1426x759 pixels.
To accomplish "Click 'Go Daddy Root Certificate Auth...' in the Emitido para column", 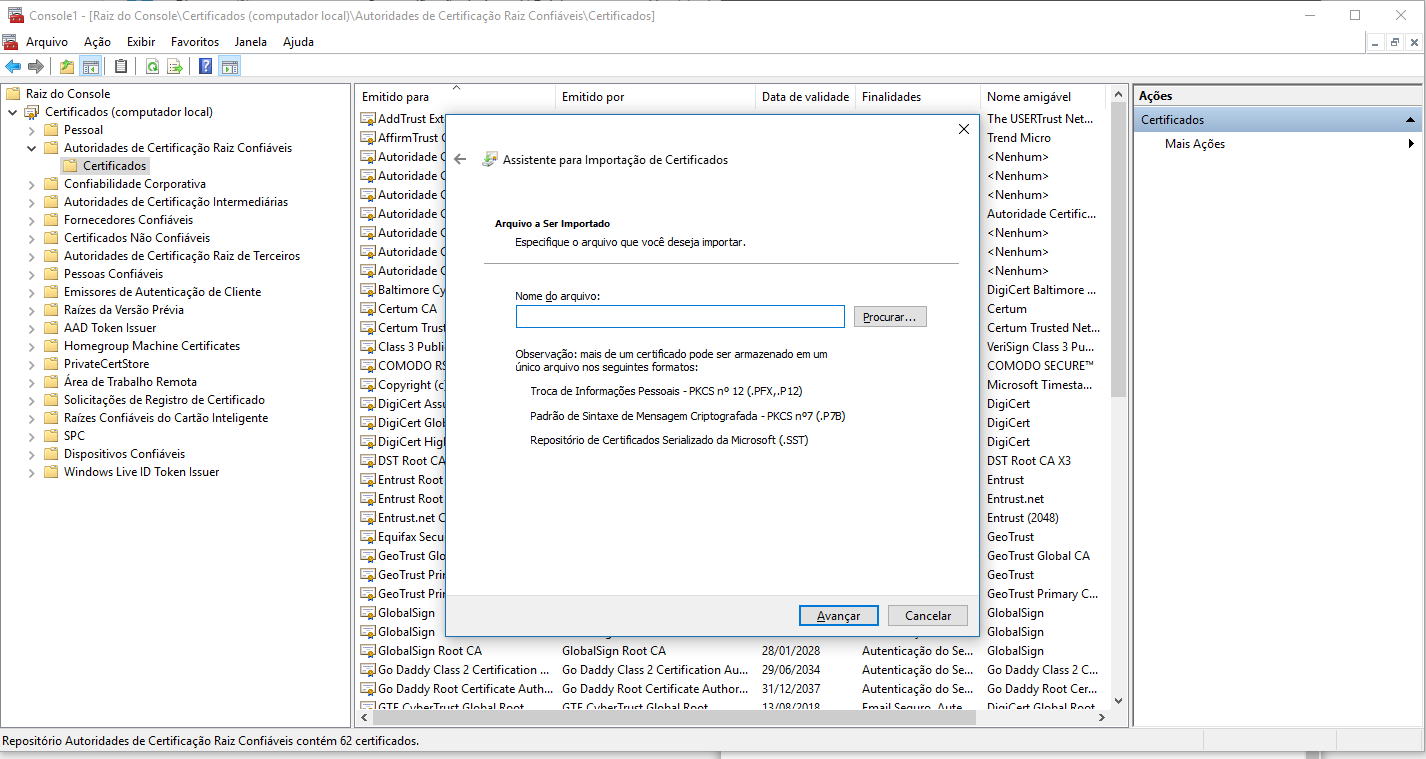I will pos(465,689).
